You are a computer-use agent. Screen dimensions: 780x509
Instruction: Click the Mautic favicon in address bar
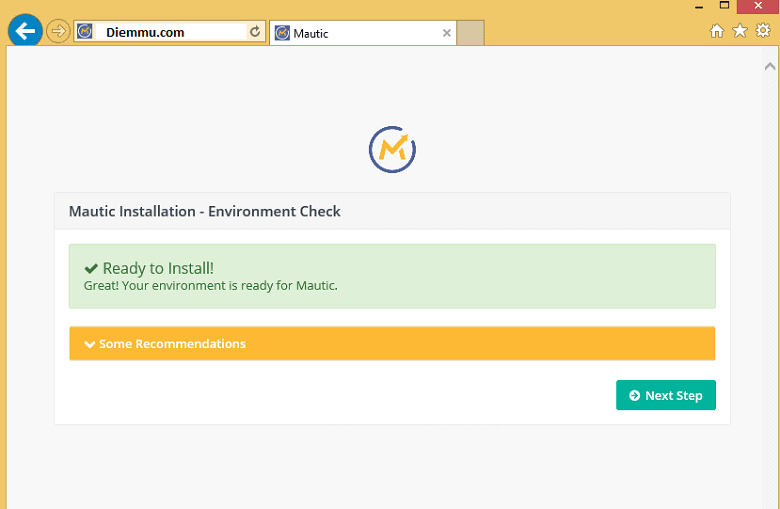click(85, 32)
